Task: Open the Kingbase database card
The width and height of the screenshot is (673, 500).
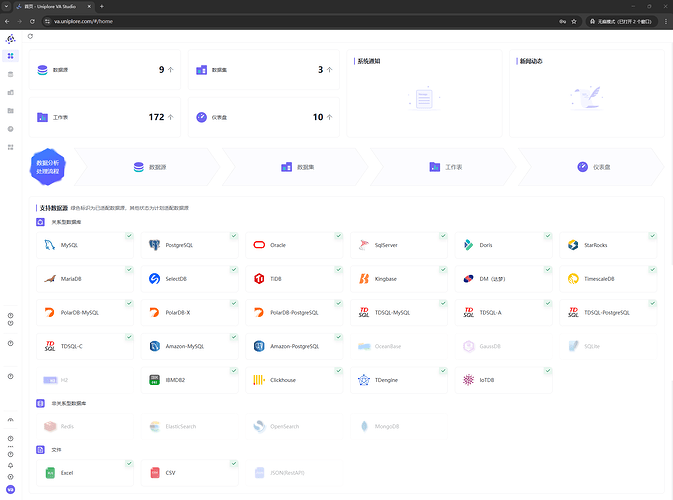Action: [399, 279]
